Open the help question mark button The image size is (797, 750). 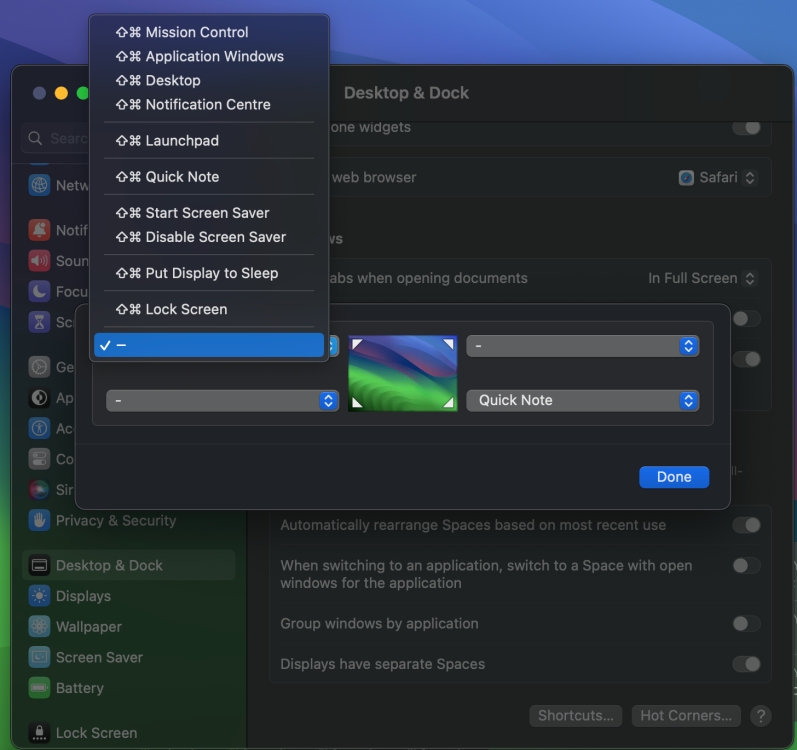(x=760, y=716)
